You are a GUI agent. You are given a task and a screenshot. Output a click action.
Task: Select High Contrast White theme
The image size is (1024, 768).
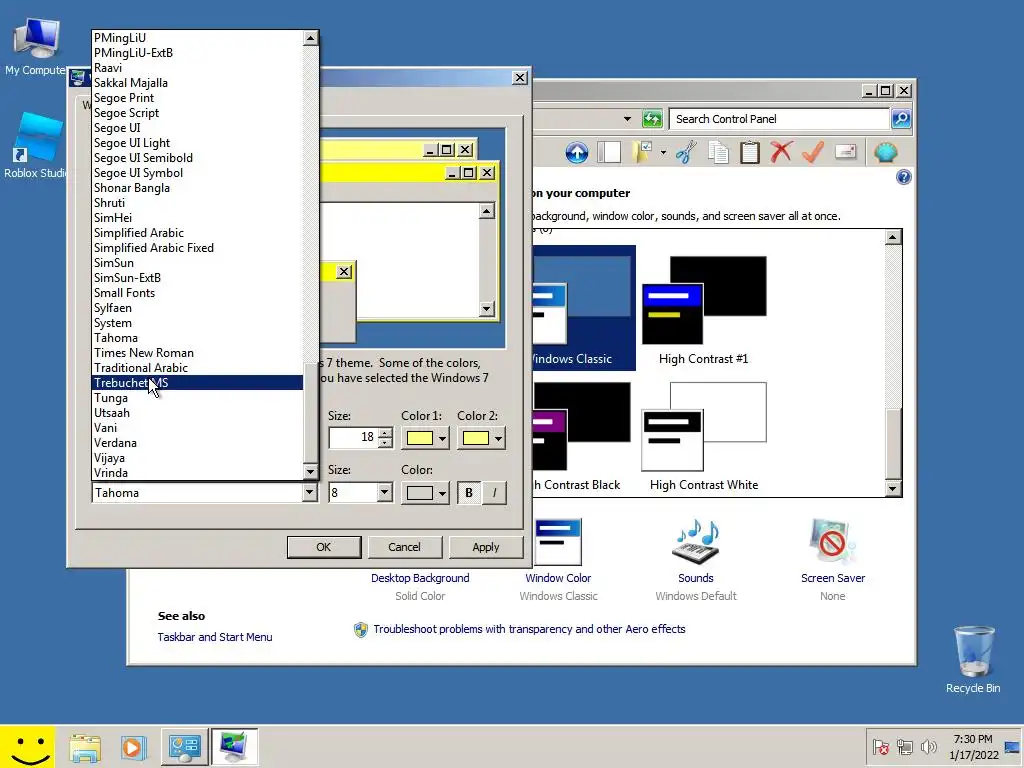tap(704, 436)
